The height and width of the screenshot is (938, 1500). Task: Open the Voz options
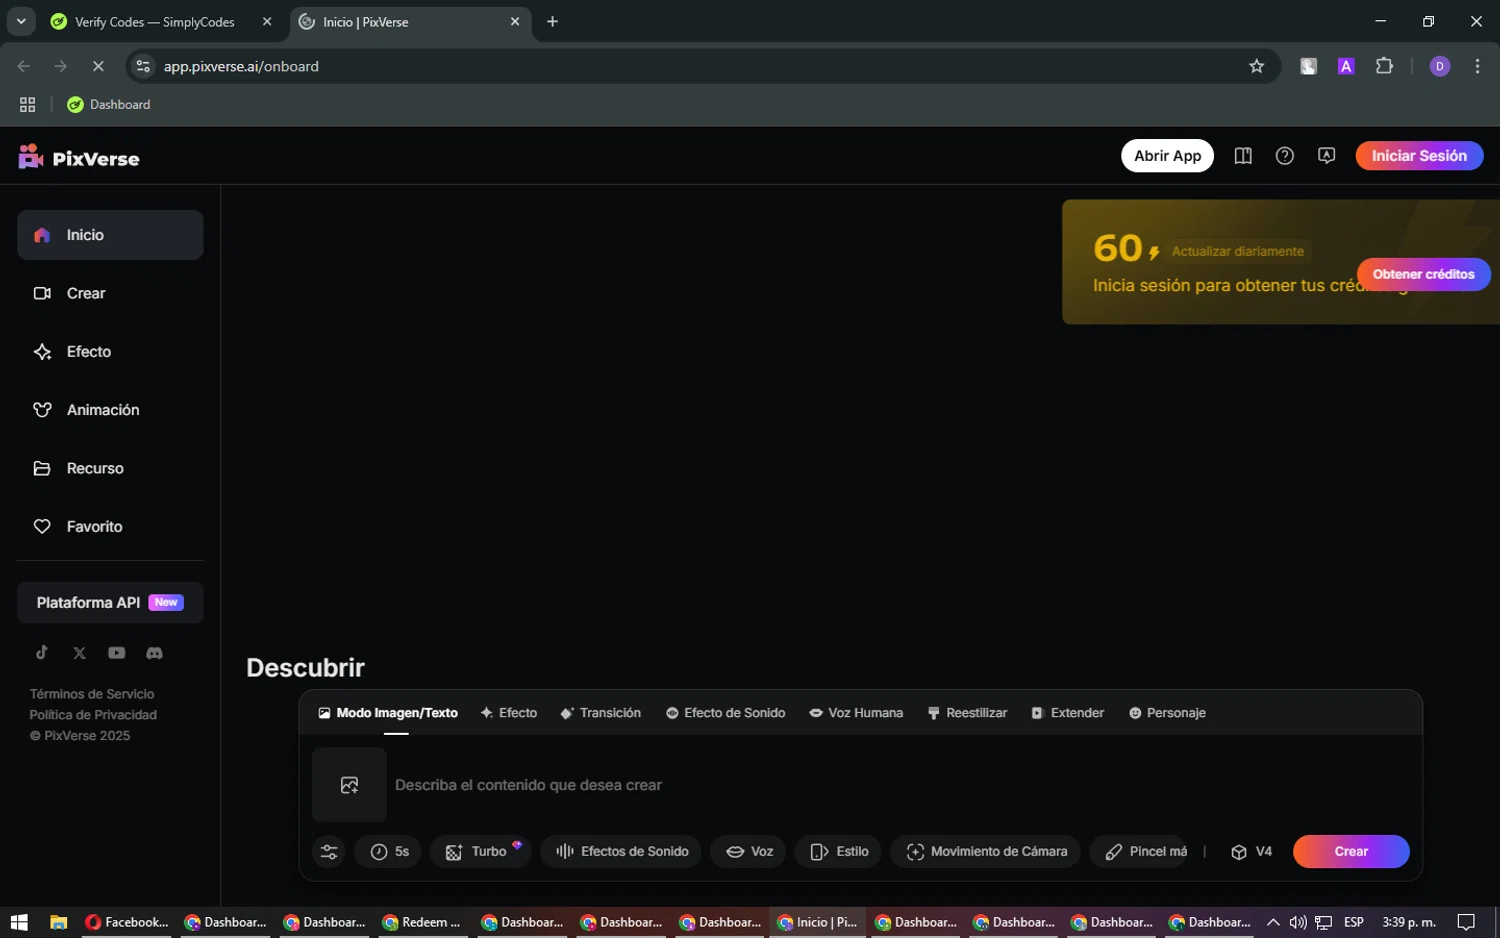748,852
